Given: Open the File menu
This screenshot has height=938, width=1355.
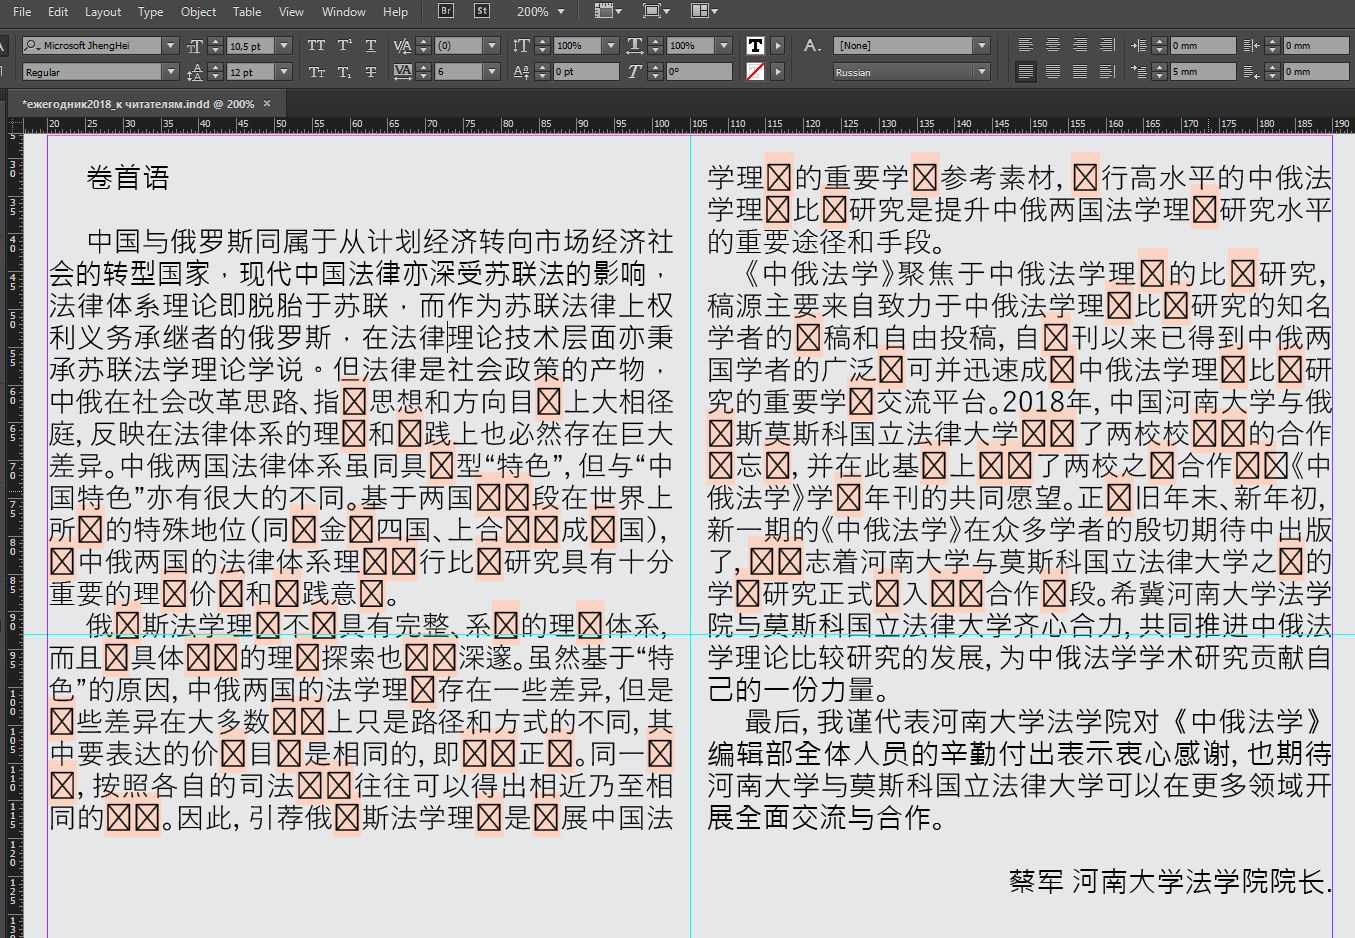Looking at the screenshot, I should click(22, 12).
